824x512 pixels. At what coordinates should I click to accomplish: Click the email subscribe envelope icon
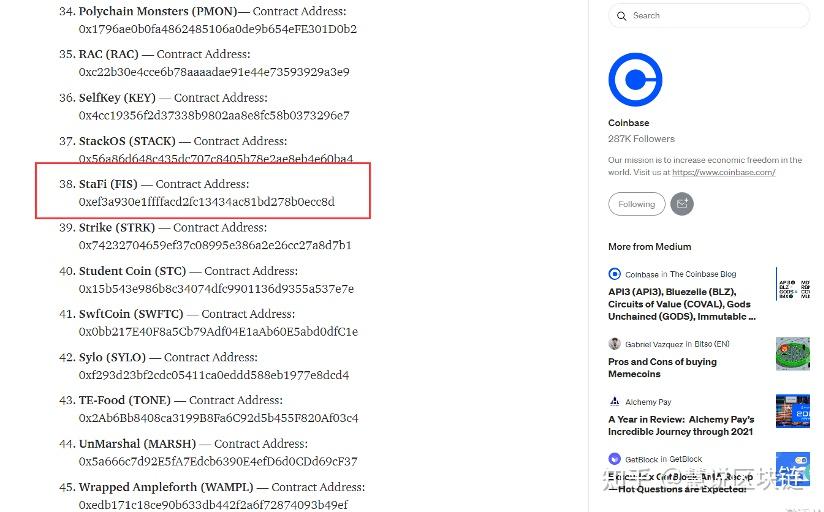point(682,204)
